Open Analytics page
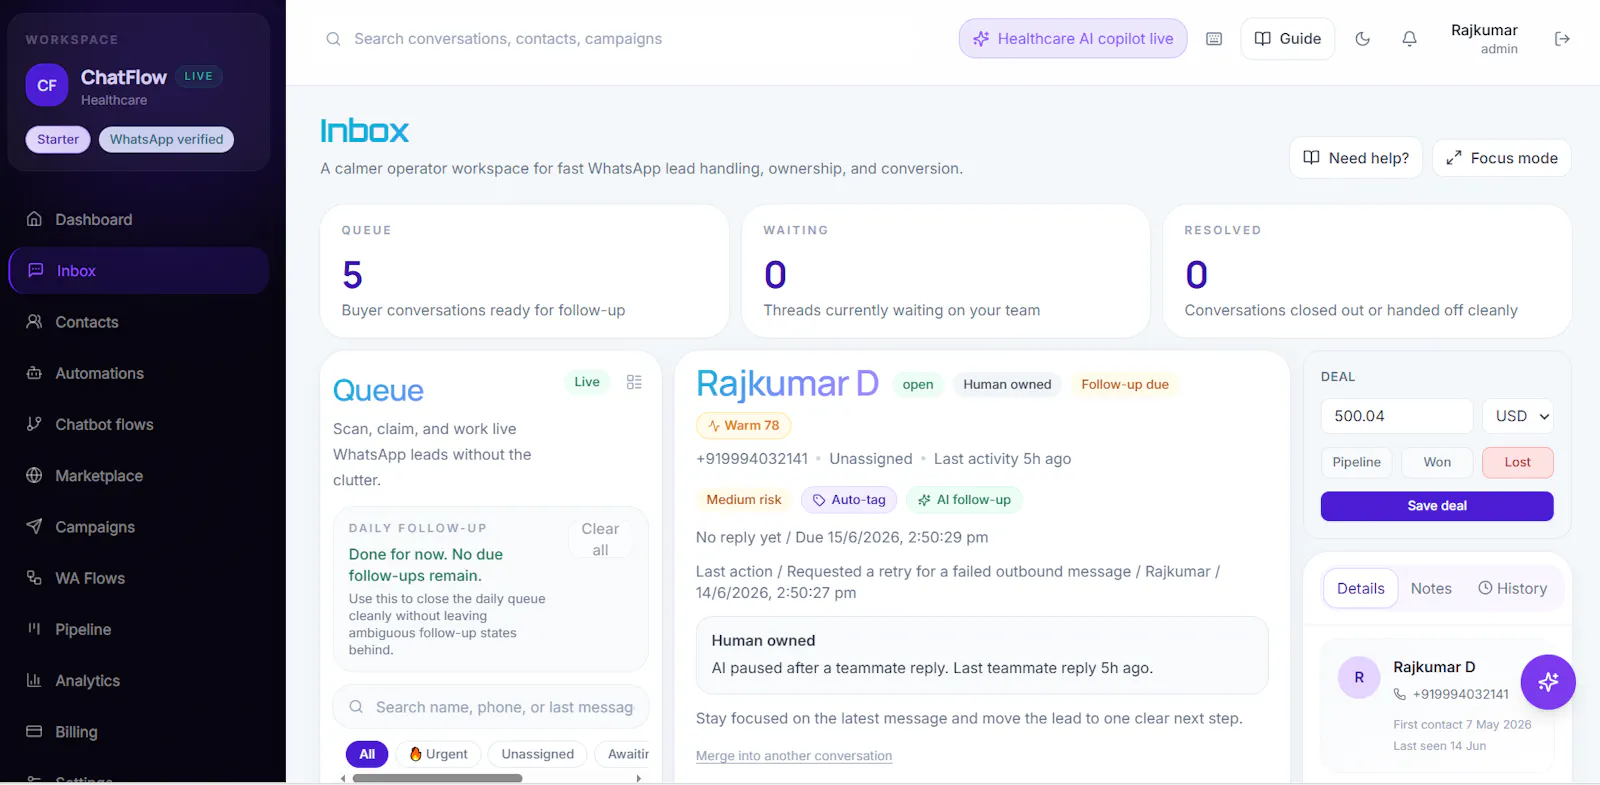Viewport: 1600px width, 785px height. 139,681
